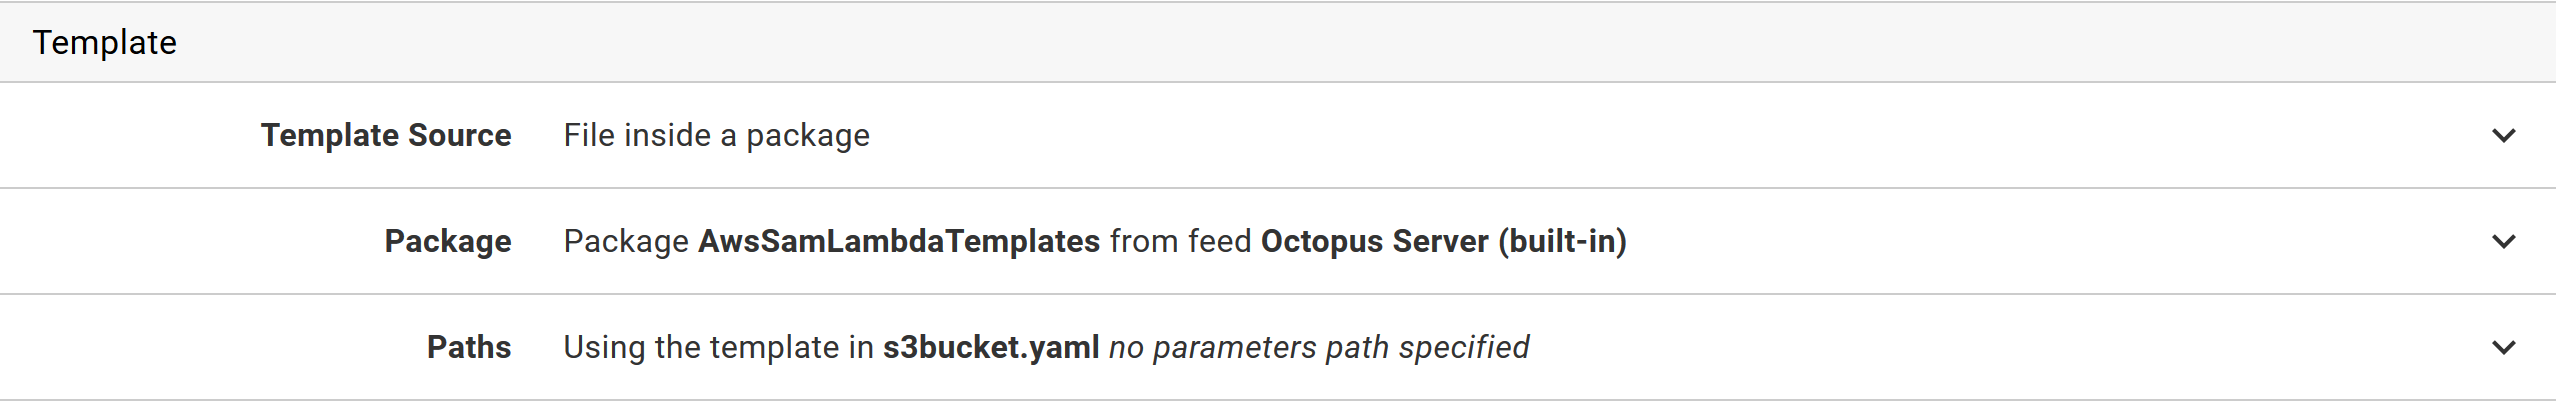Click the Template section header
The height and width of the screenshot is (403, 2556).
click(x=105, y=42)
